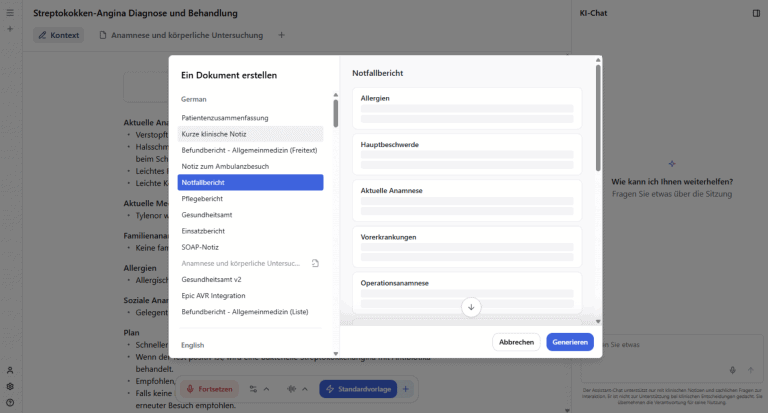Open settings gear in left sidebar
This screenshot has width=768, height=413.
[x=10, y=386]
